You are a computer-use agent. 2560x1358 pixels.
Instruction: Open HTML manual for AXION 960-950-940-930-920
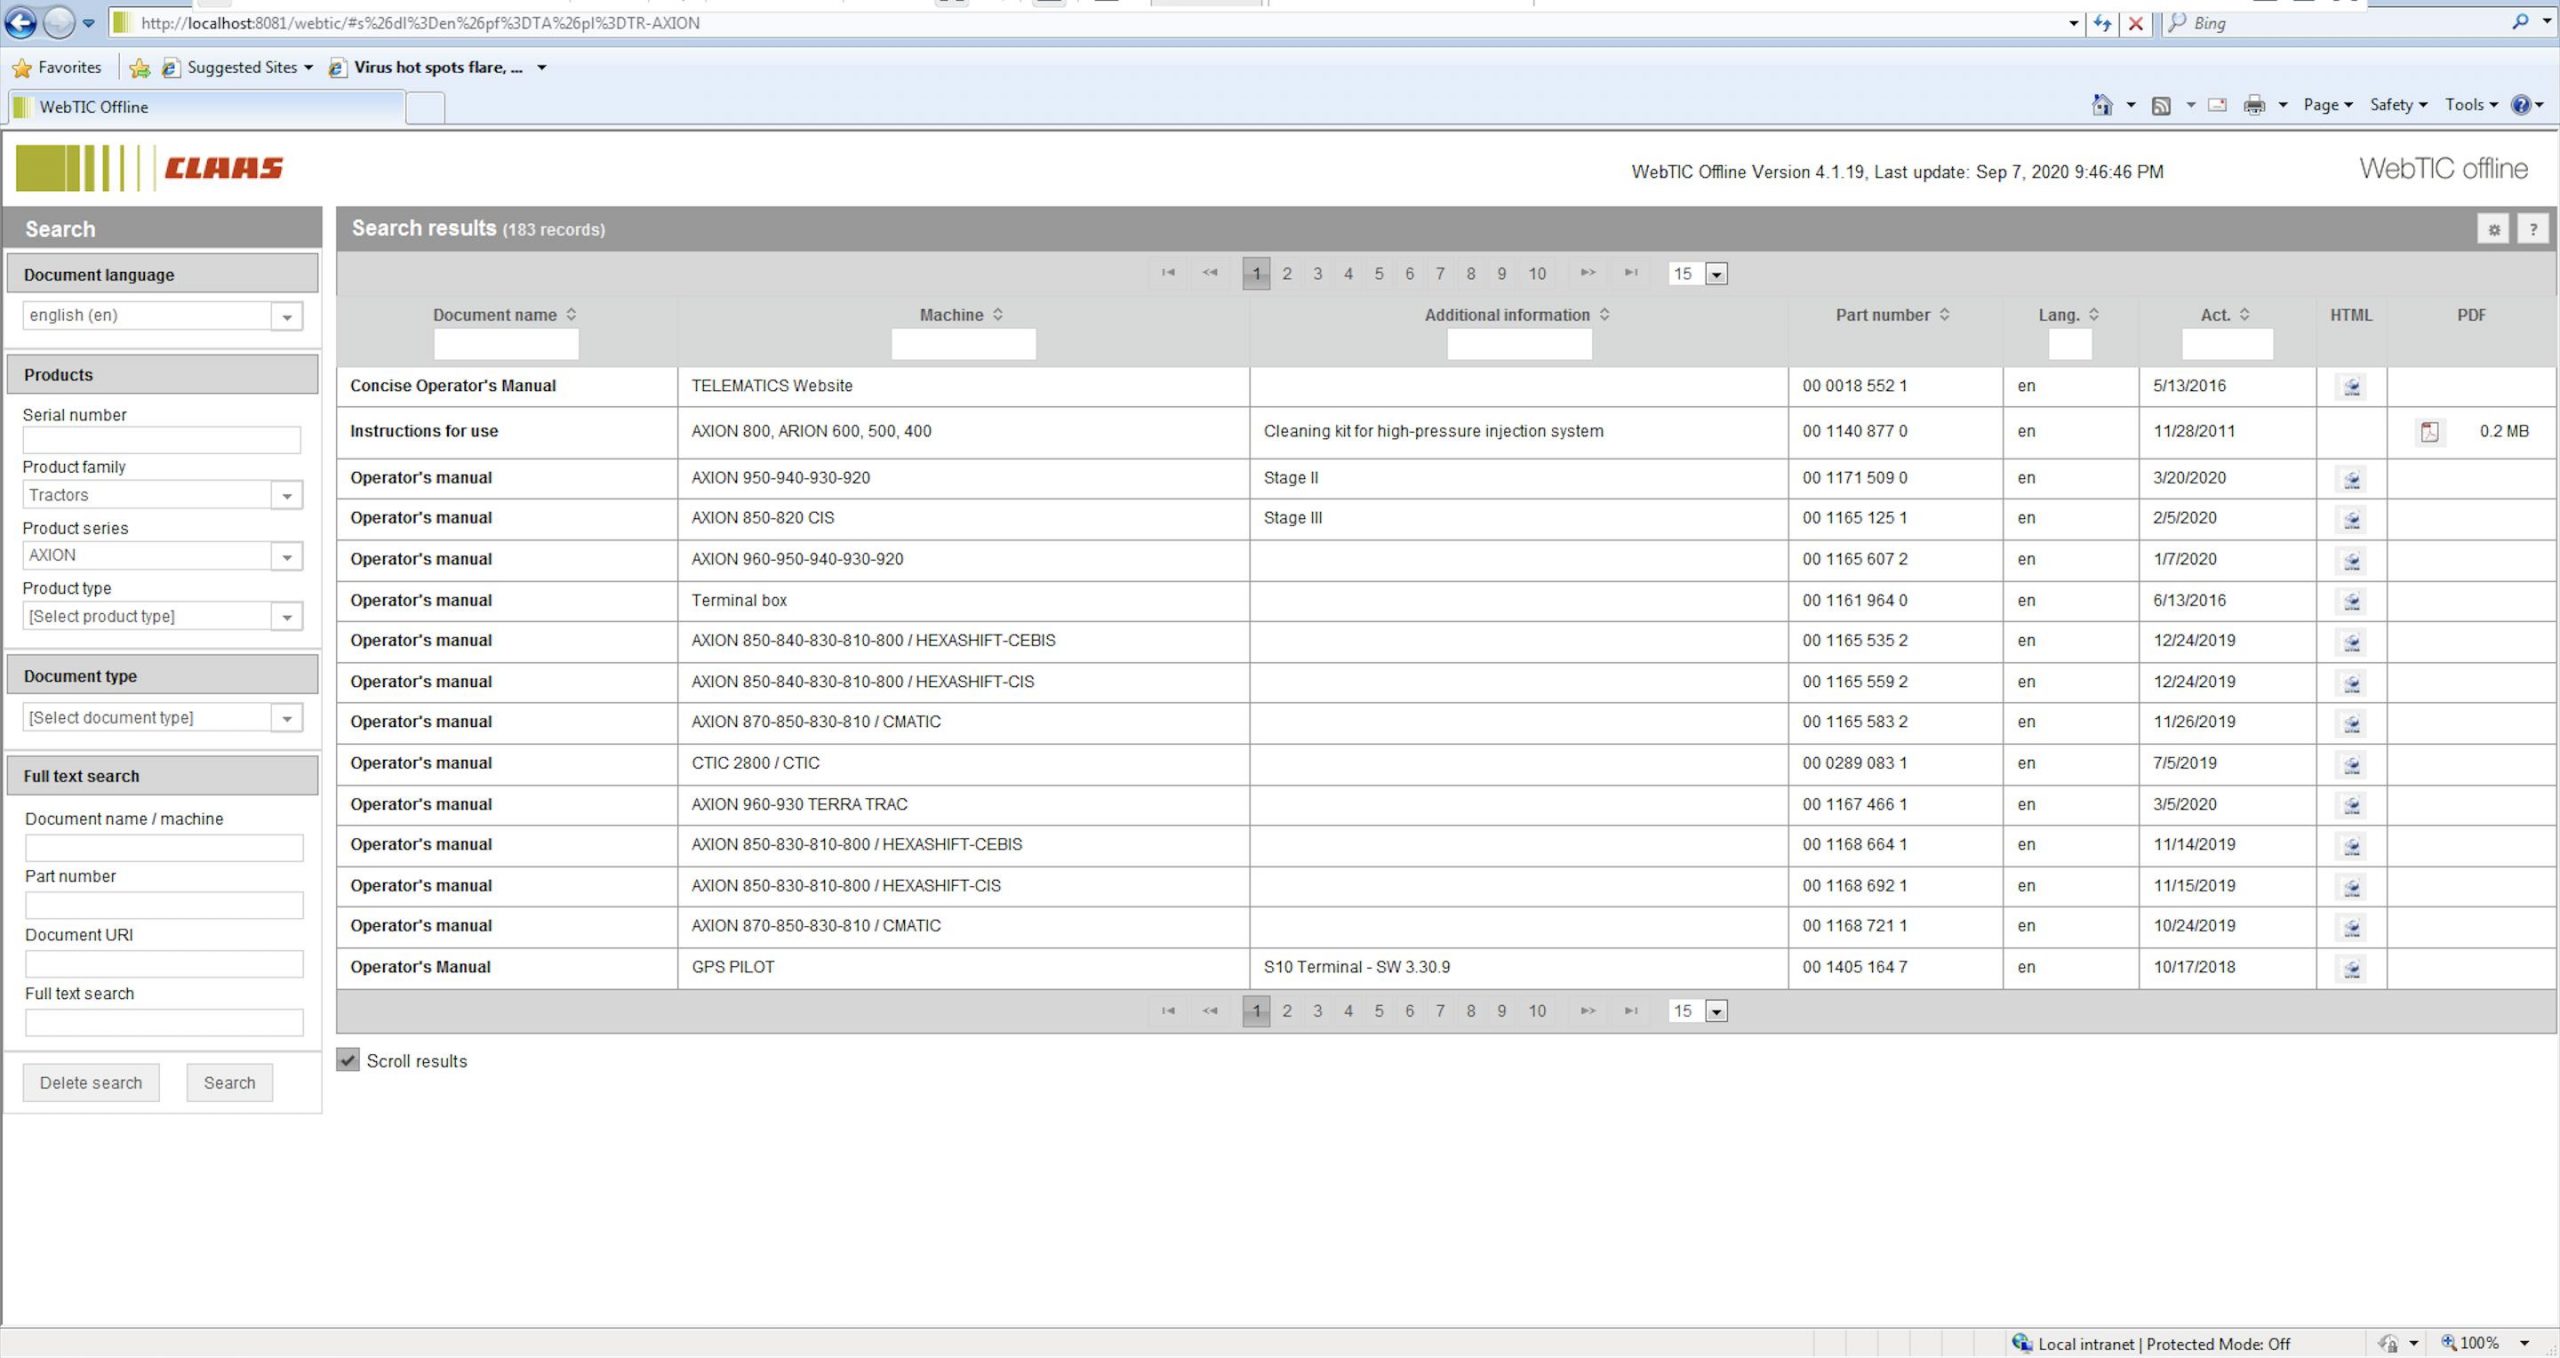2351,560
